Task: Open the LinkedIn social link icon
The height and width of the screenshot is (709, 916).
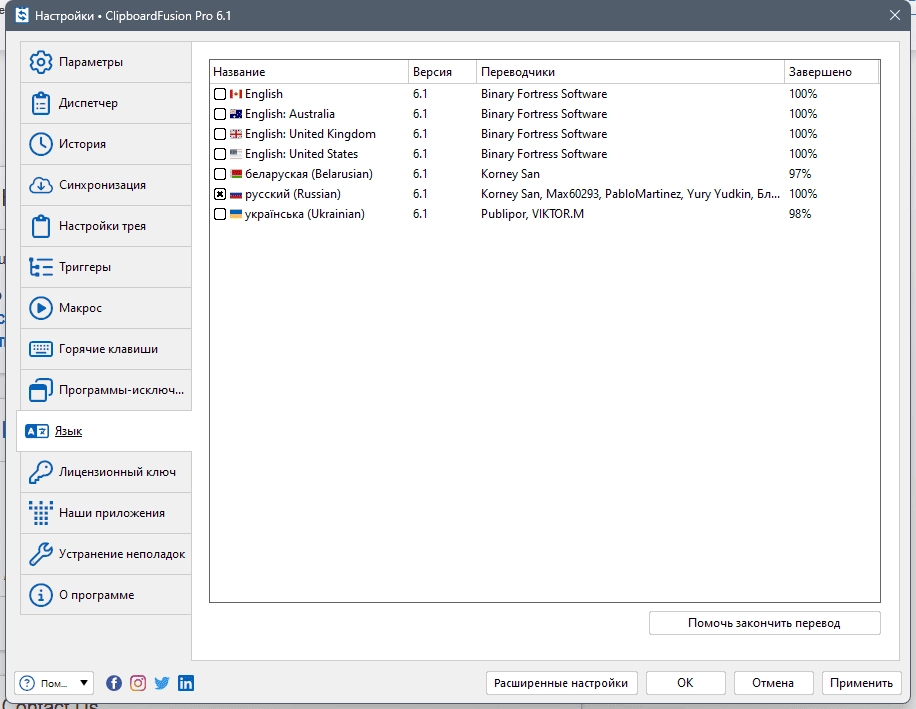Action: [186, 683]
